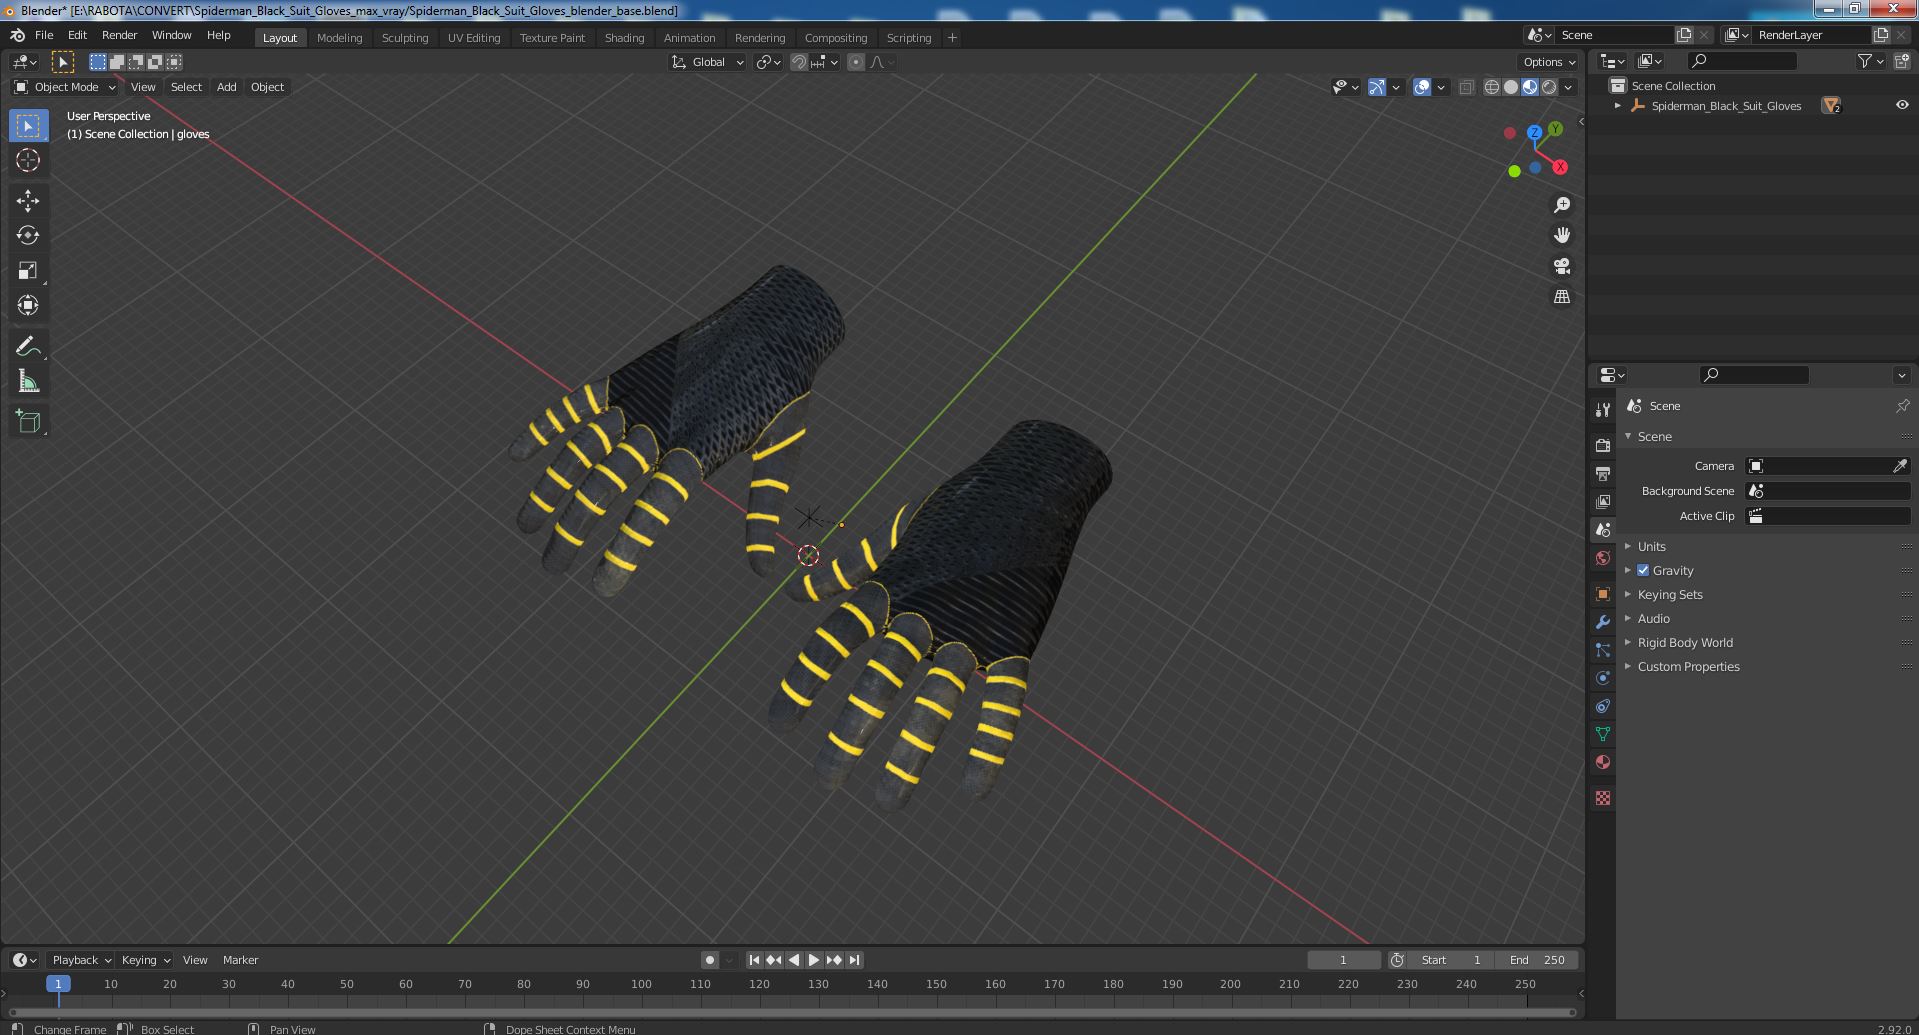Expand the Keying Sets panel
The width and height of the screenshot is (1919, 1035).
pyautogui.click(x=1669, y=594)
